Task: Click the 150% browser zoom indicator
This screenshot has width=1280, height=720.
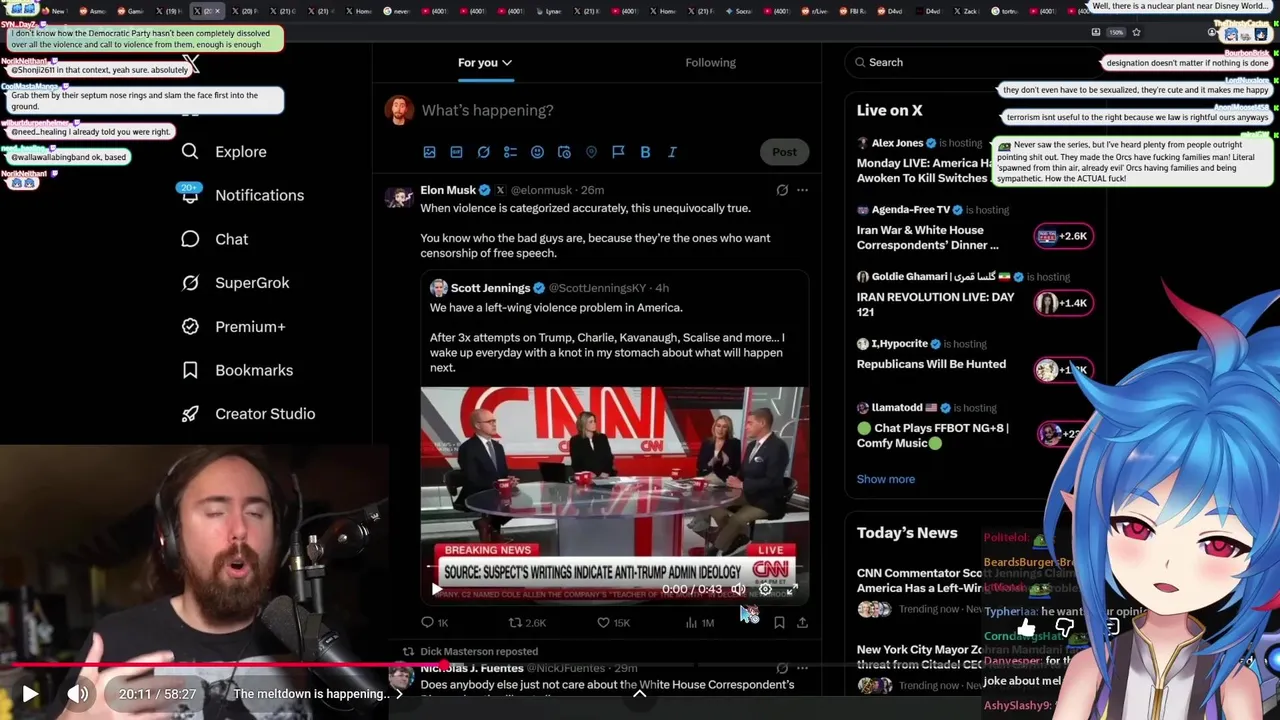Action: point(1116,32)
